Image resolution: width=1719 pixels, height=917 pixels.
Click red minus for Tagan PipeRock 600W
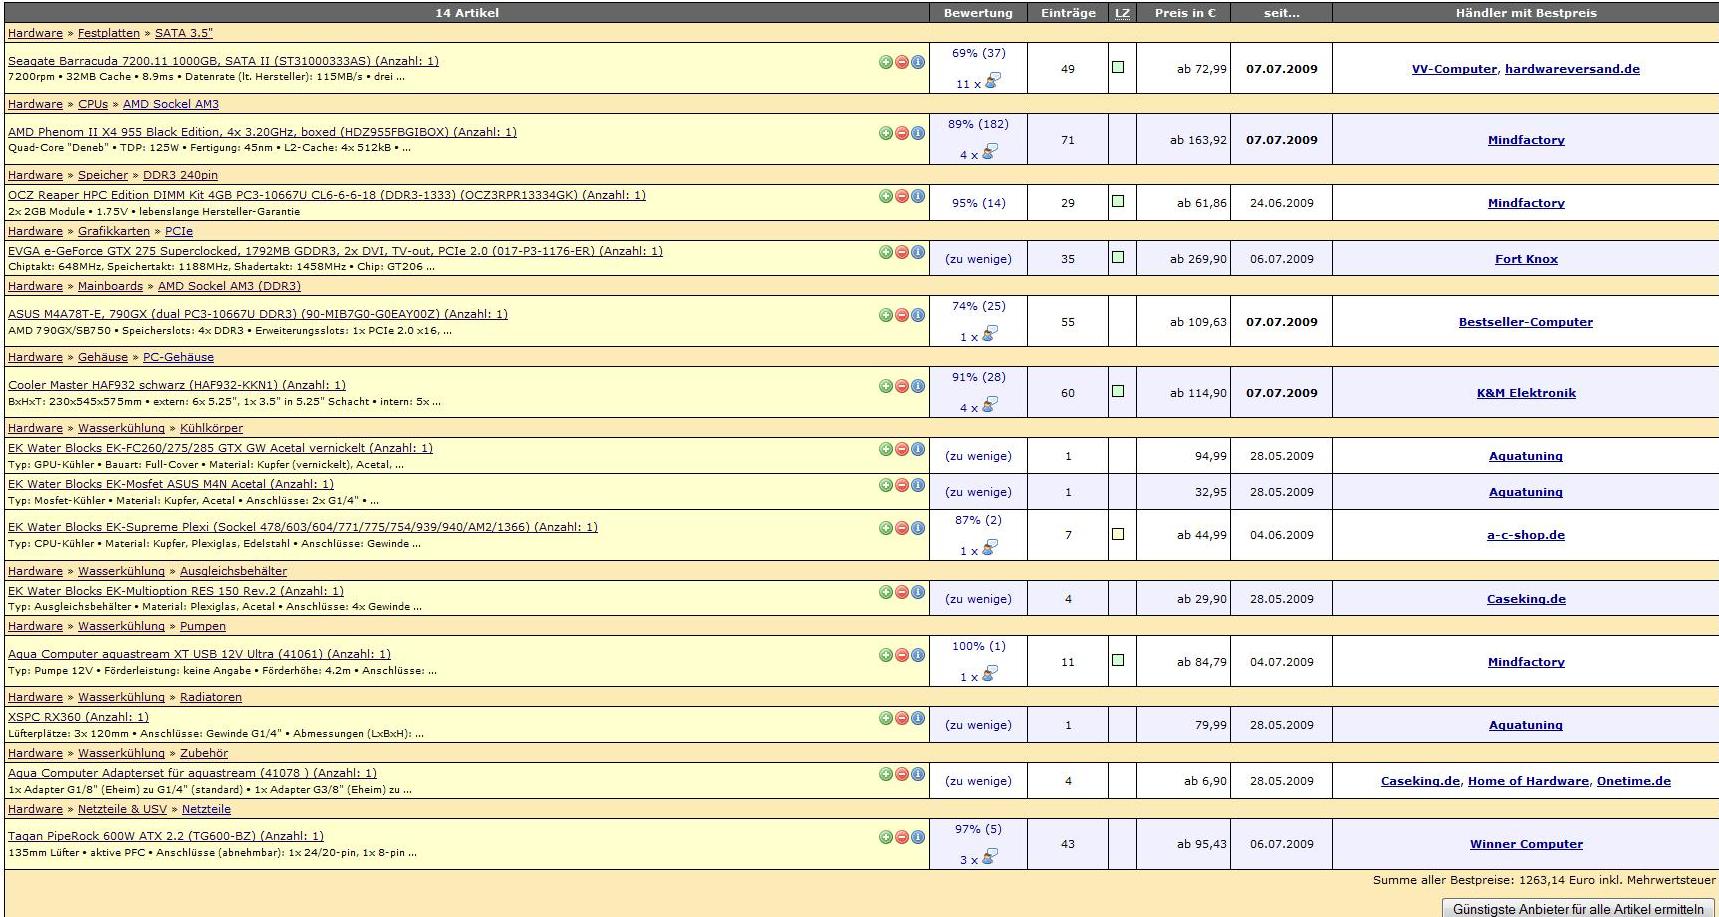(902, 837)
